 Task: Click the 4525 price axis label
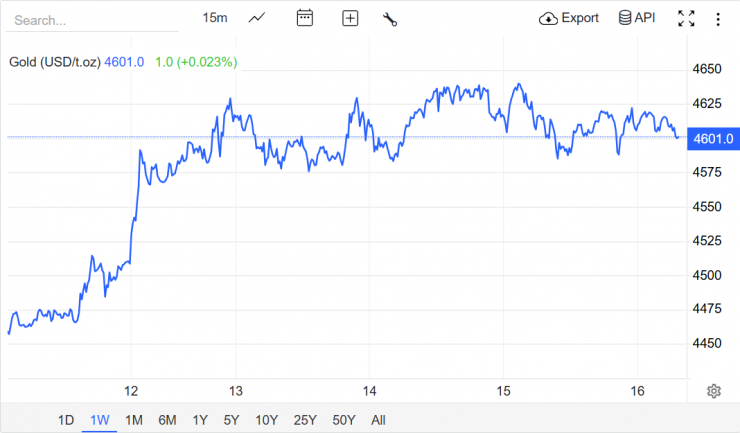[x=706, y=241]
